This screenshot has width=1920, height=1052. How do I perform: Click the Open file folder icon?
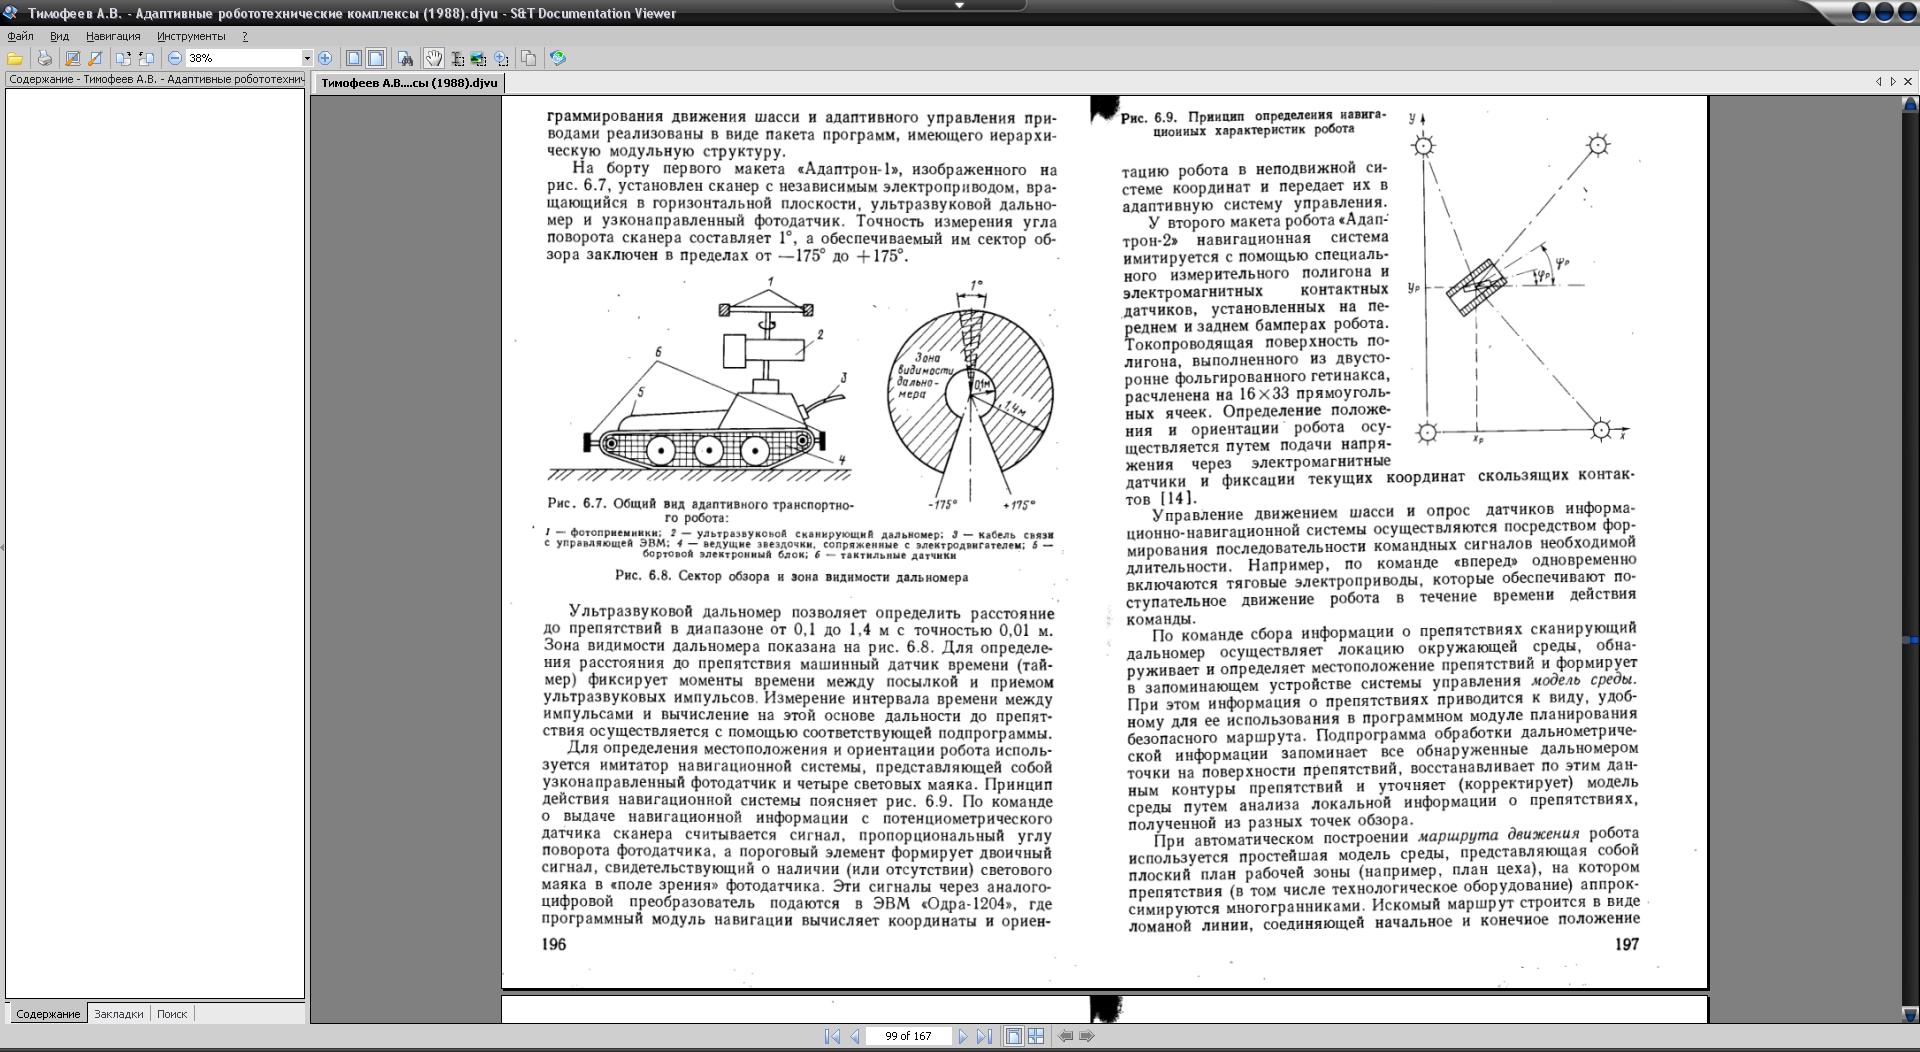[x=15, y=59]
